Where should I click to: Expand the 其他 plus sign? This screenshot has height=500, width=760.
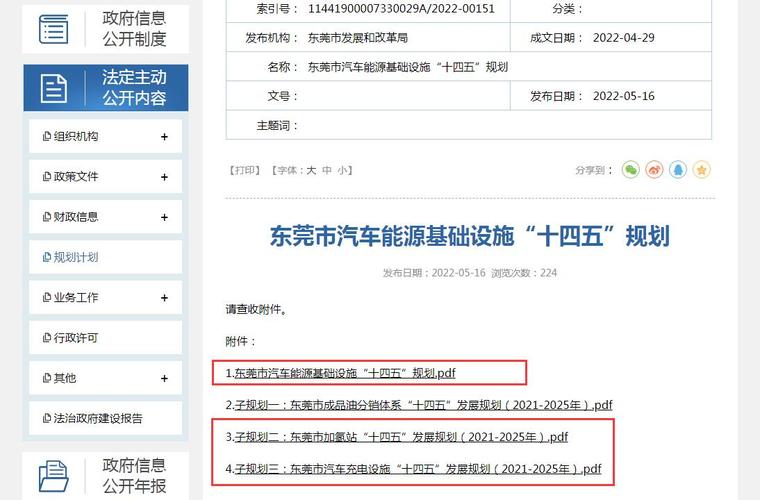pos(164,378)
